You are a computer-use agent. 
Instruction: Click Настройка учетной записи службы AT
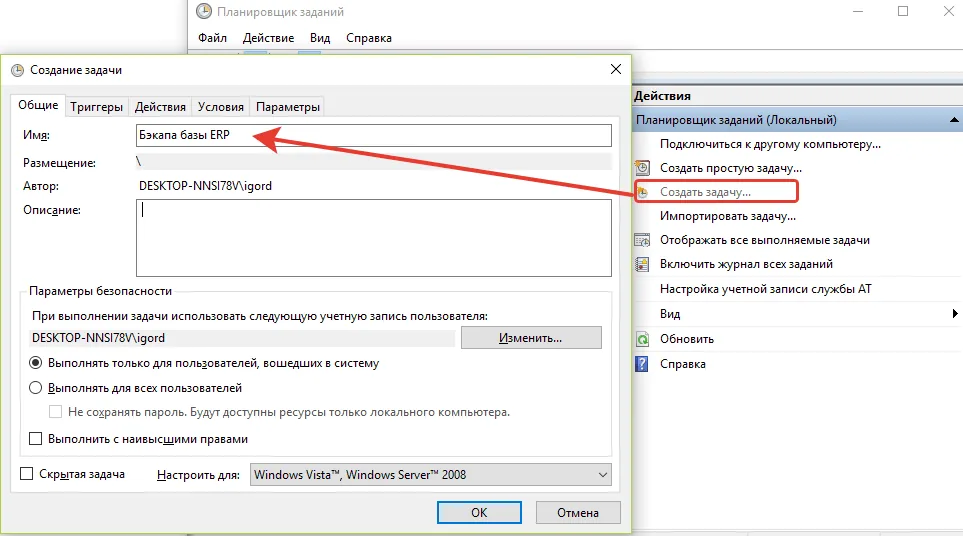point(766,289)
